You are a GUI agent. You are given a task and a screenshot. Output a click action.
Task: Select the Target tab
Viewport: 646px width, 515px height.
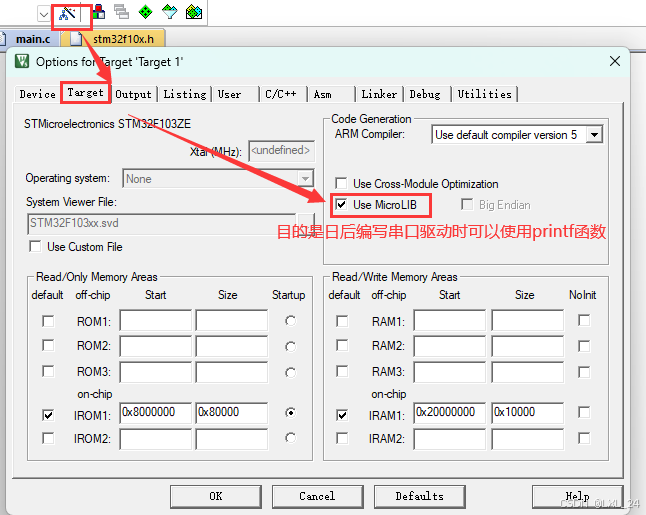point(86,93)
